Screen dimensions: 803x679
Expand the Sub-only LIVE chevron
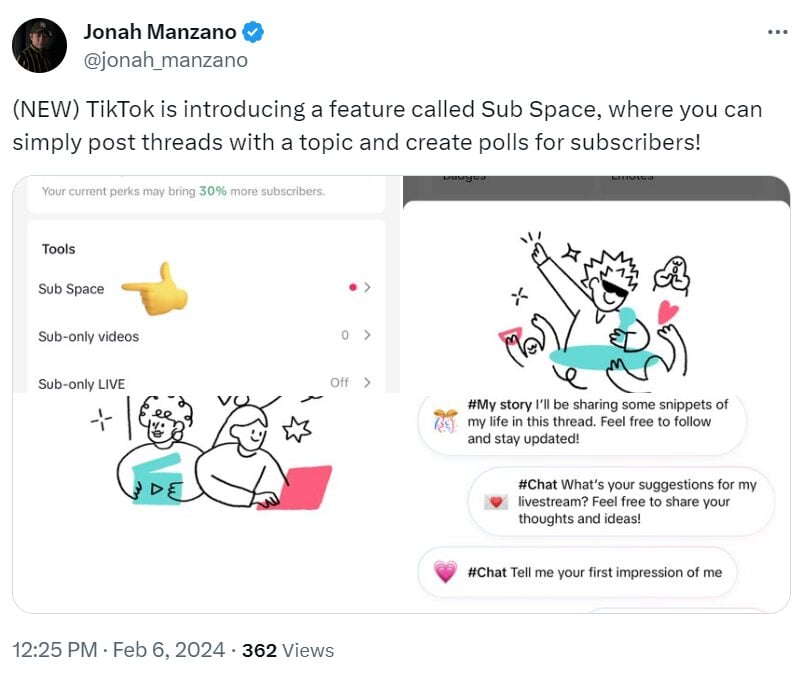point(367,383)
